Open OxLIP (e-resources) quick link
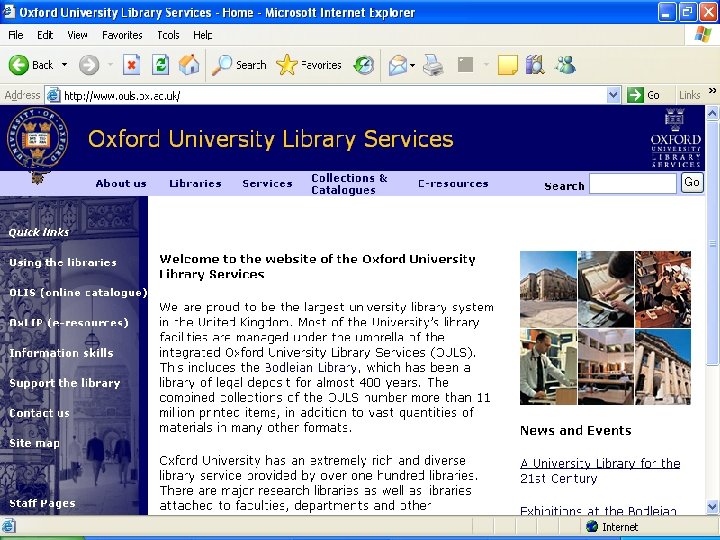This screenshot has width=720, height=540. 69,323
